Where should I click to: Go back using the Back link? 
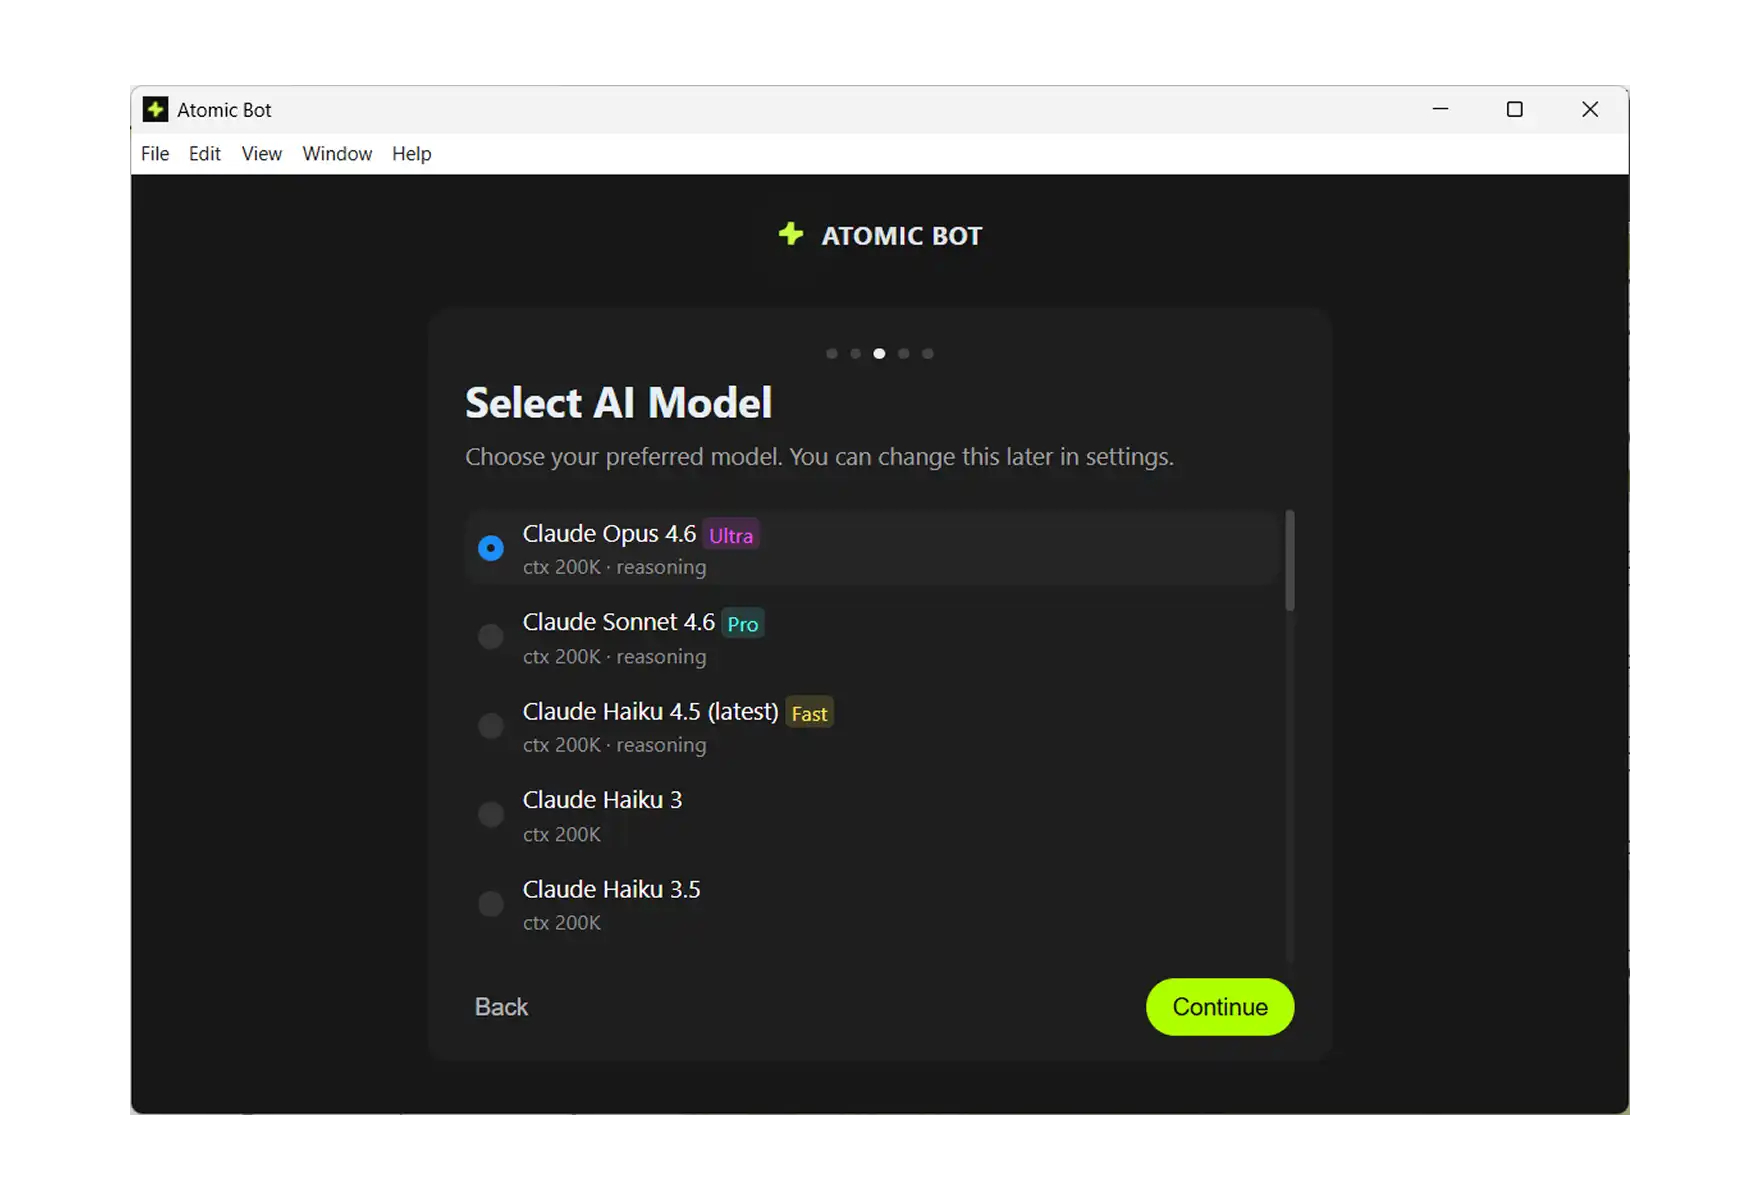click(501, 1006)
